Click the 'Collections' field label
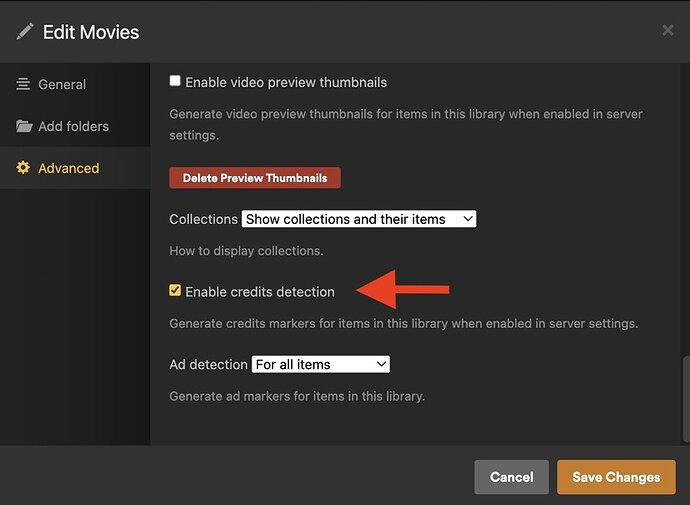Screen dimensions: 690x505 pos(203,219)
